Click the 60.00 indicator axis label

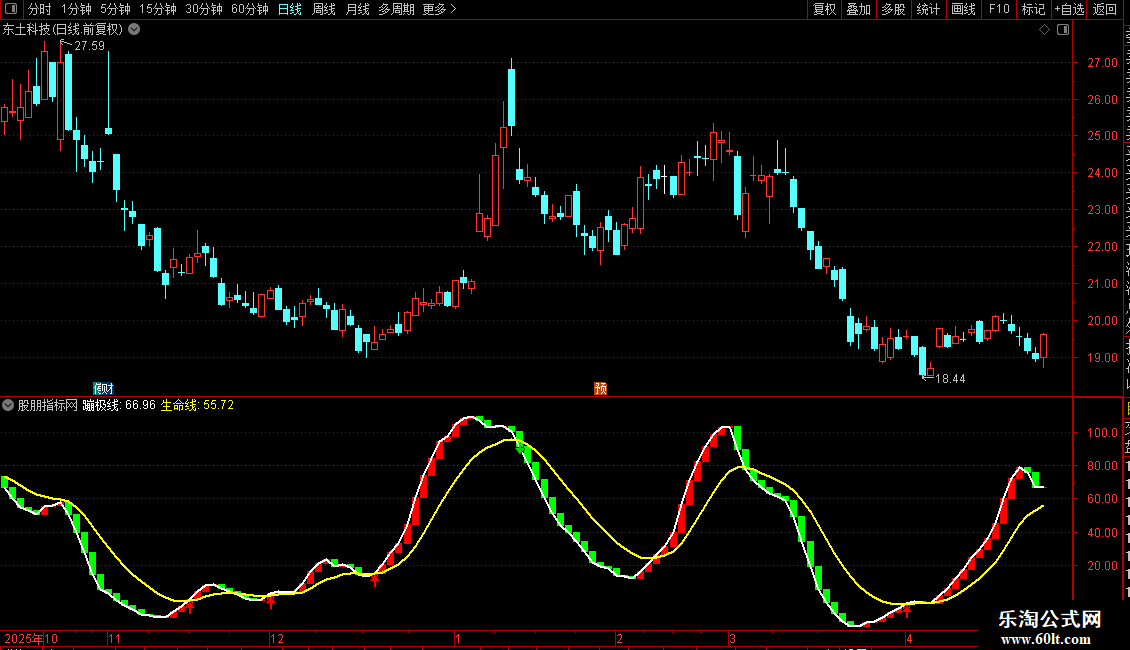click(x=1103, y=499)
